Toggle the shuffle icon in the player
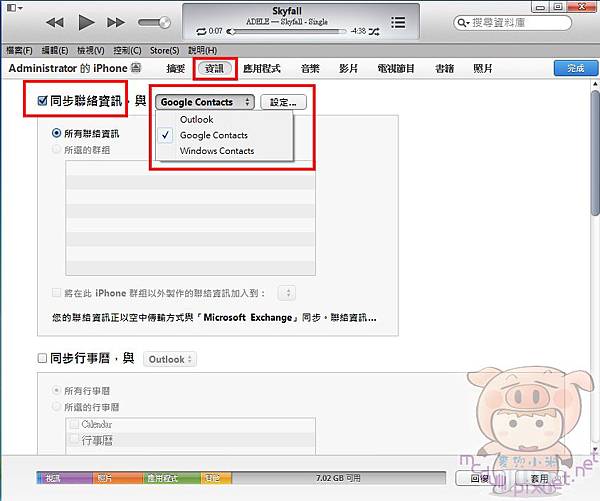The image size is (600, 501). (374, 31)
